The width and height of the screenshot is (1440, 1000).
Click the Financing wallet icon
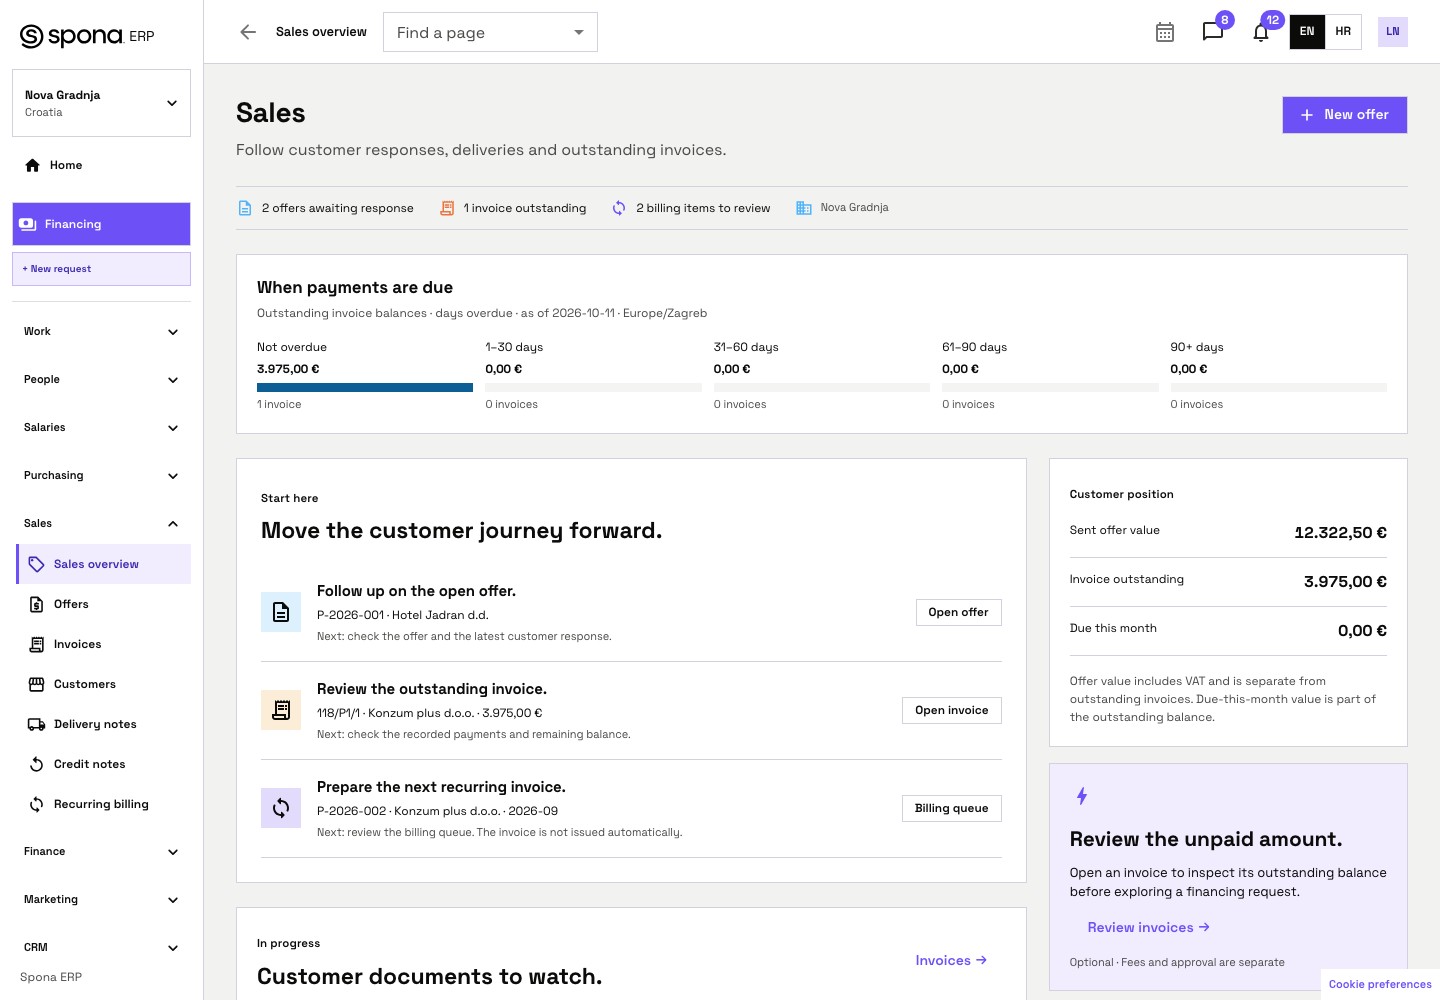pyautogui.click(x=28, y=224)
